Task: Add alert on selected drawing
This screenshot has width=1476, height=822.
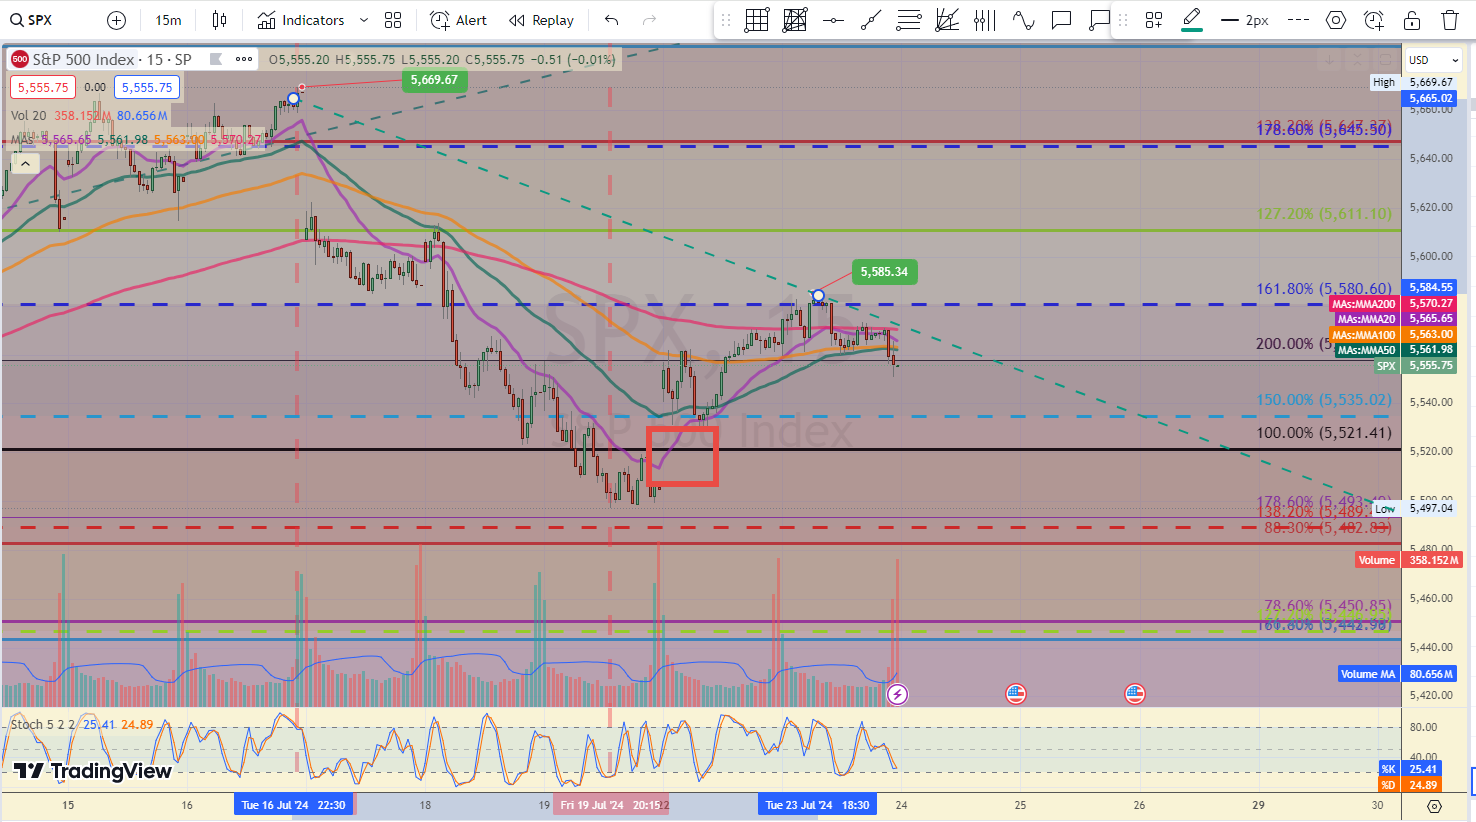Action: point(1374,20)
